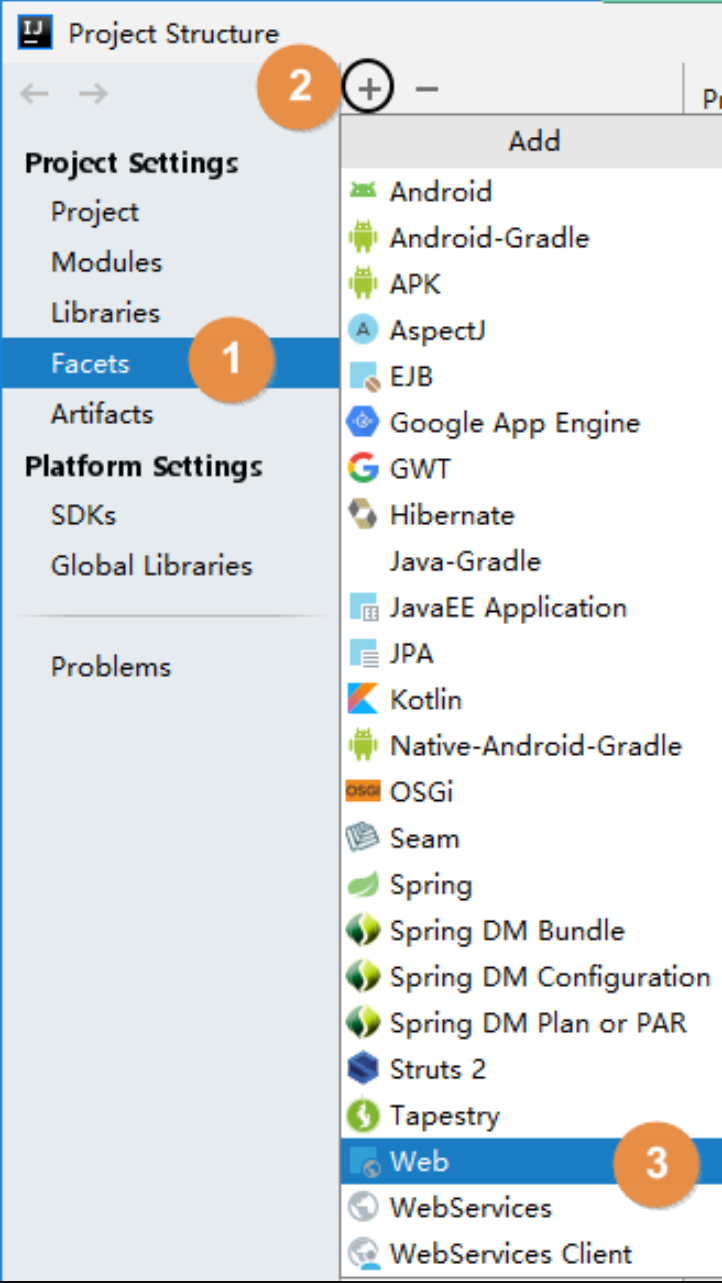Click the plus Add facet button

(x=370, y=90)
